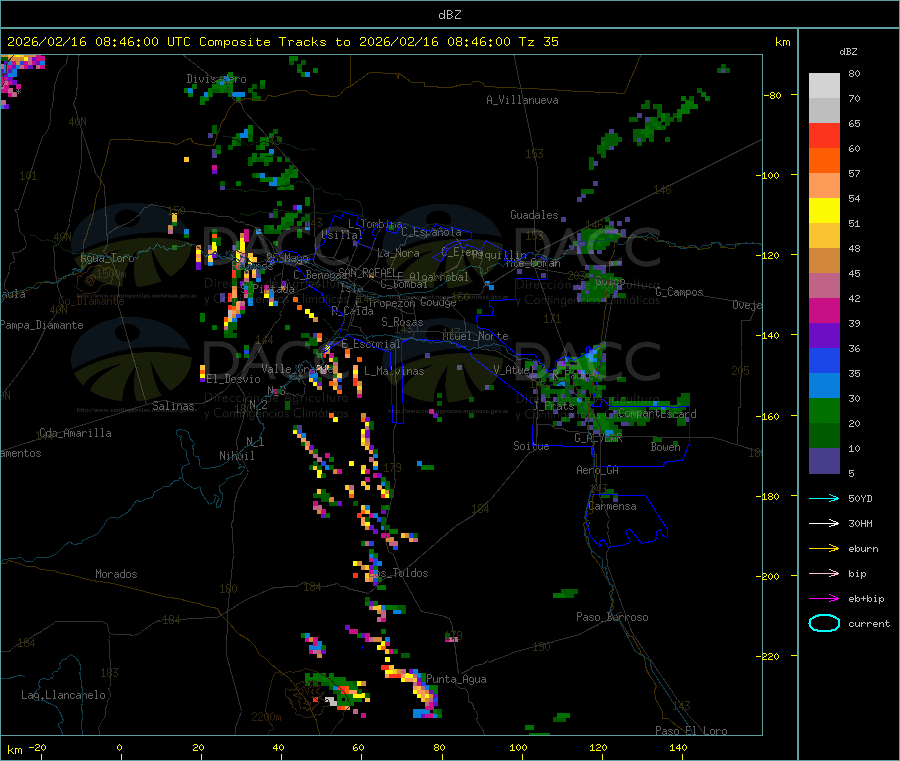Click the Bowen map label

(666, 446)
